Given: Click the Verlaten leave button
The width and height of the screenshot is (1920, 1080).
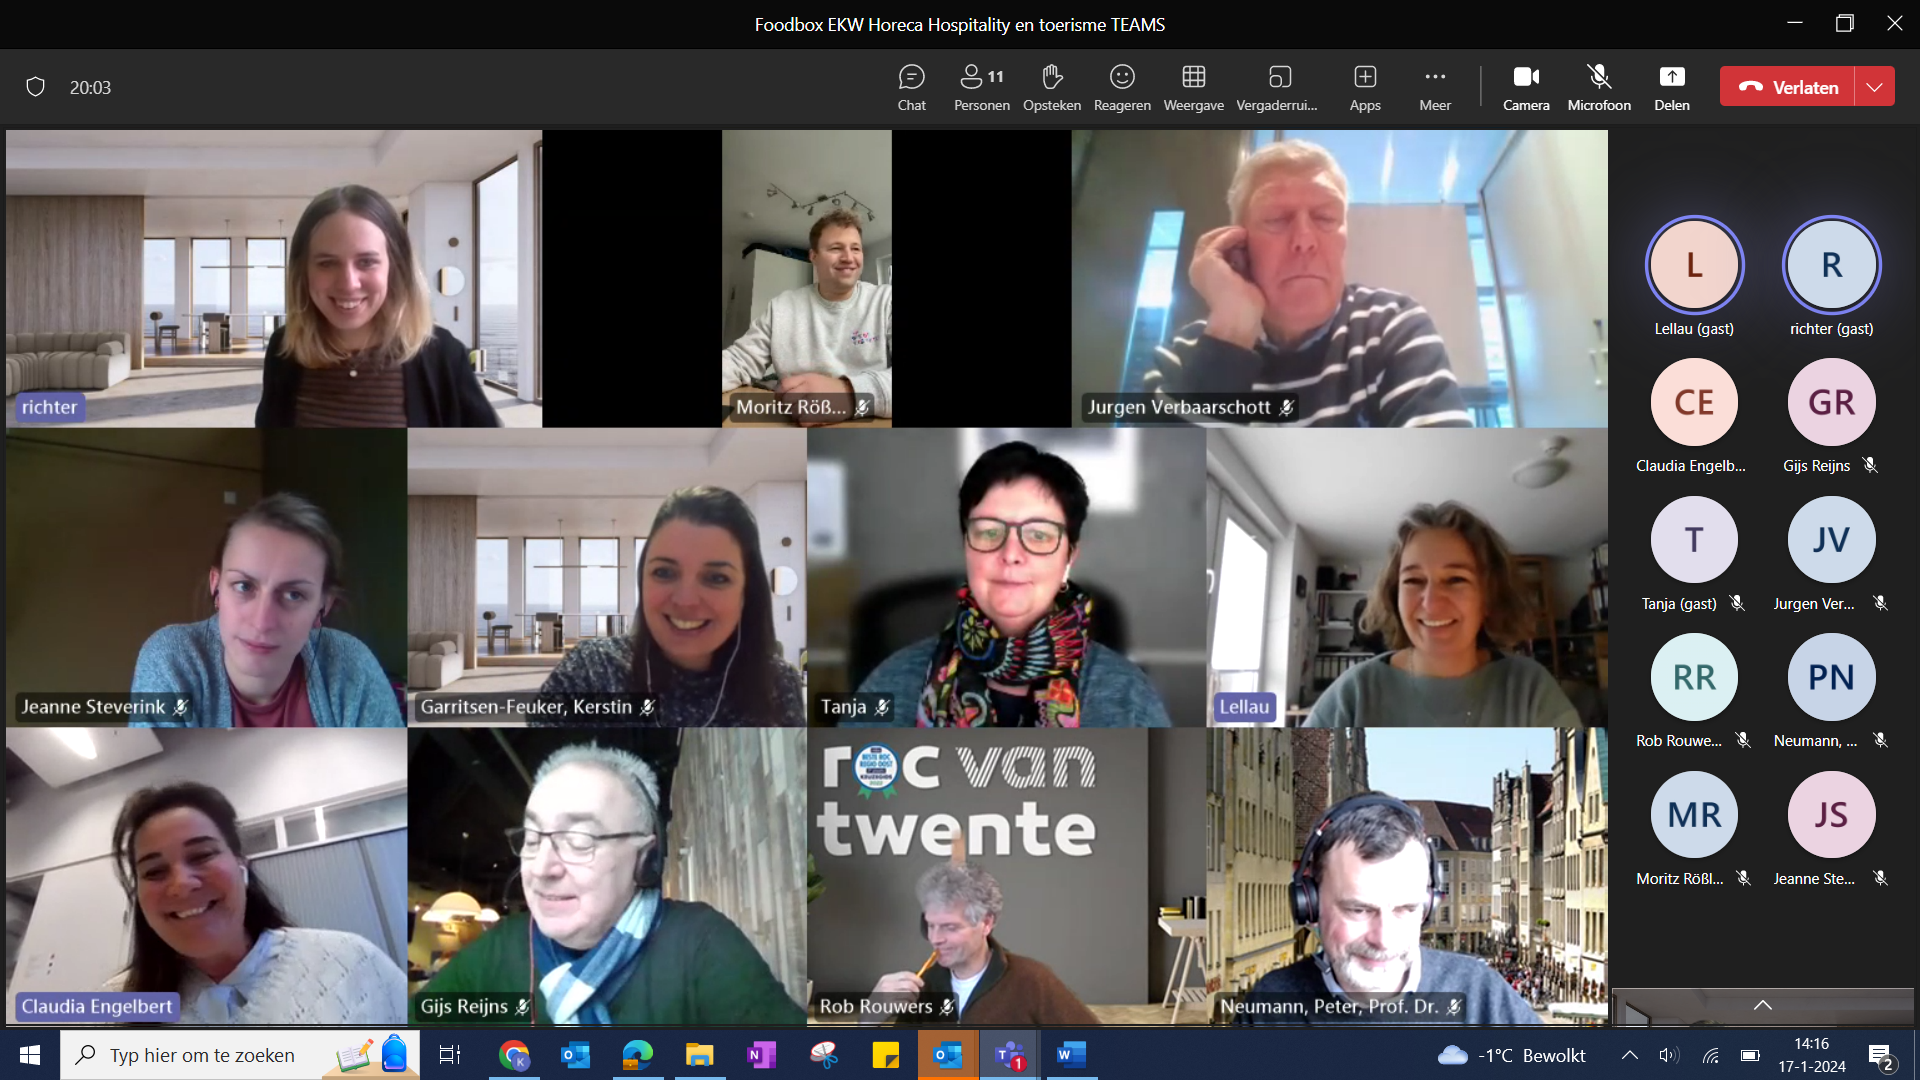Looking at the screenshot, I should 1788,87.
